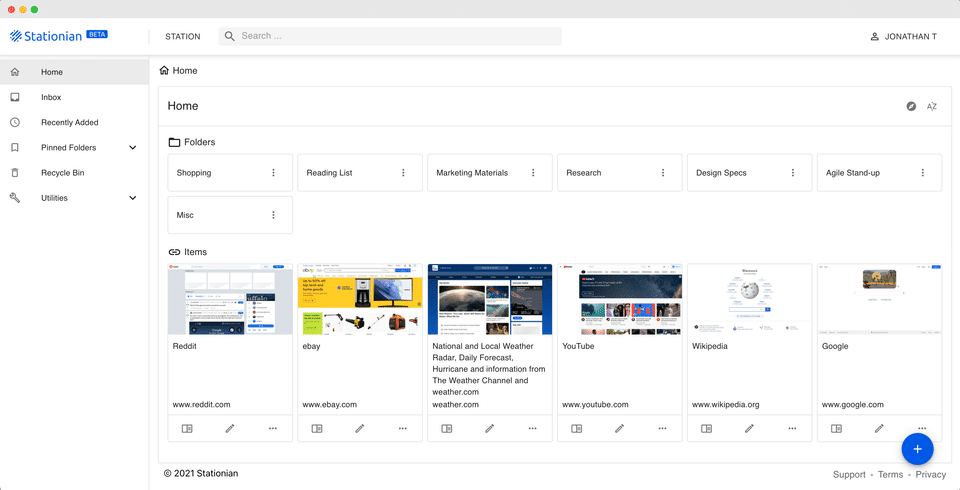Screen dimensions: 960x490
Task: Open the Reading List folder kebab menu
Action: pos(403,173)
